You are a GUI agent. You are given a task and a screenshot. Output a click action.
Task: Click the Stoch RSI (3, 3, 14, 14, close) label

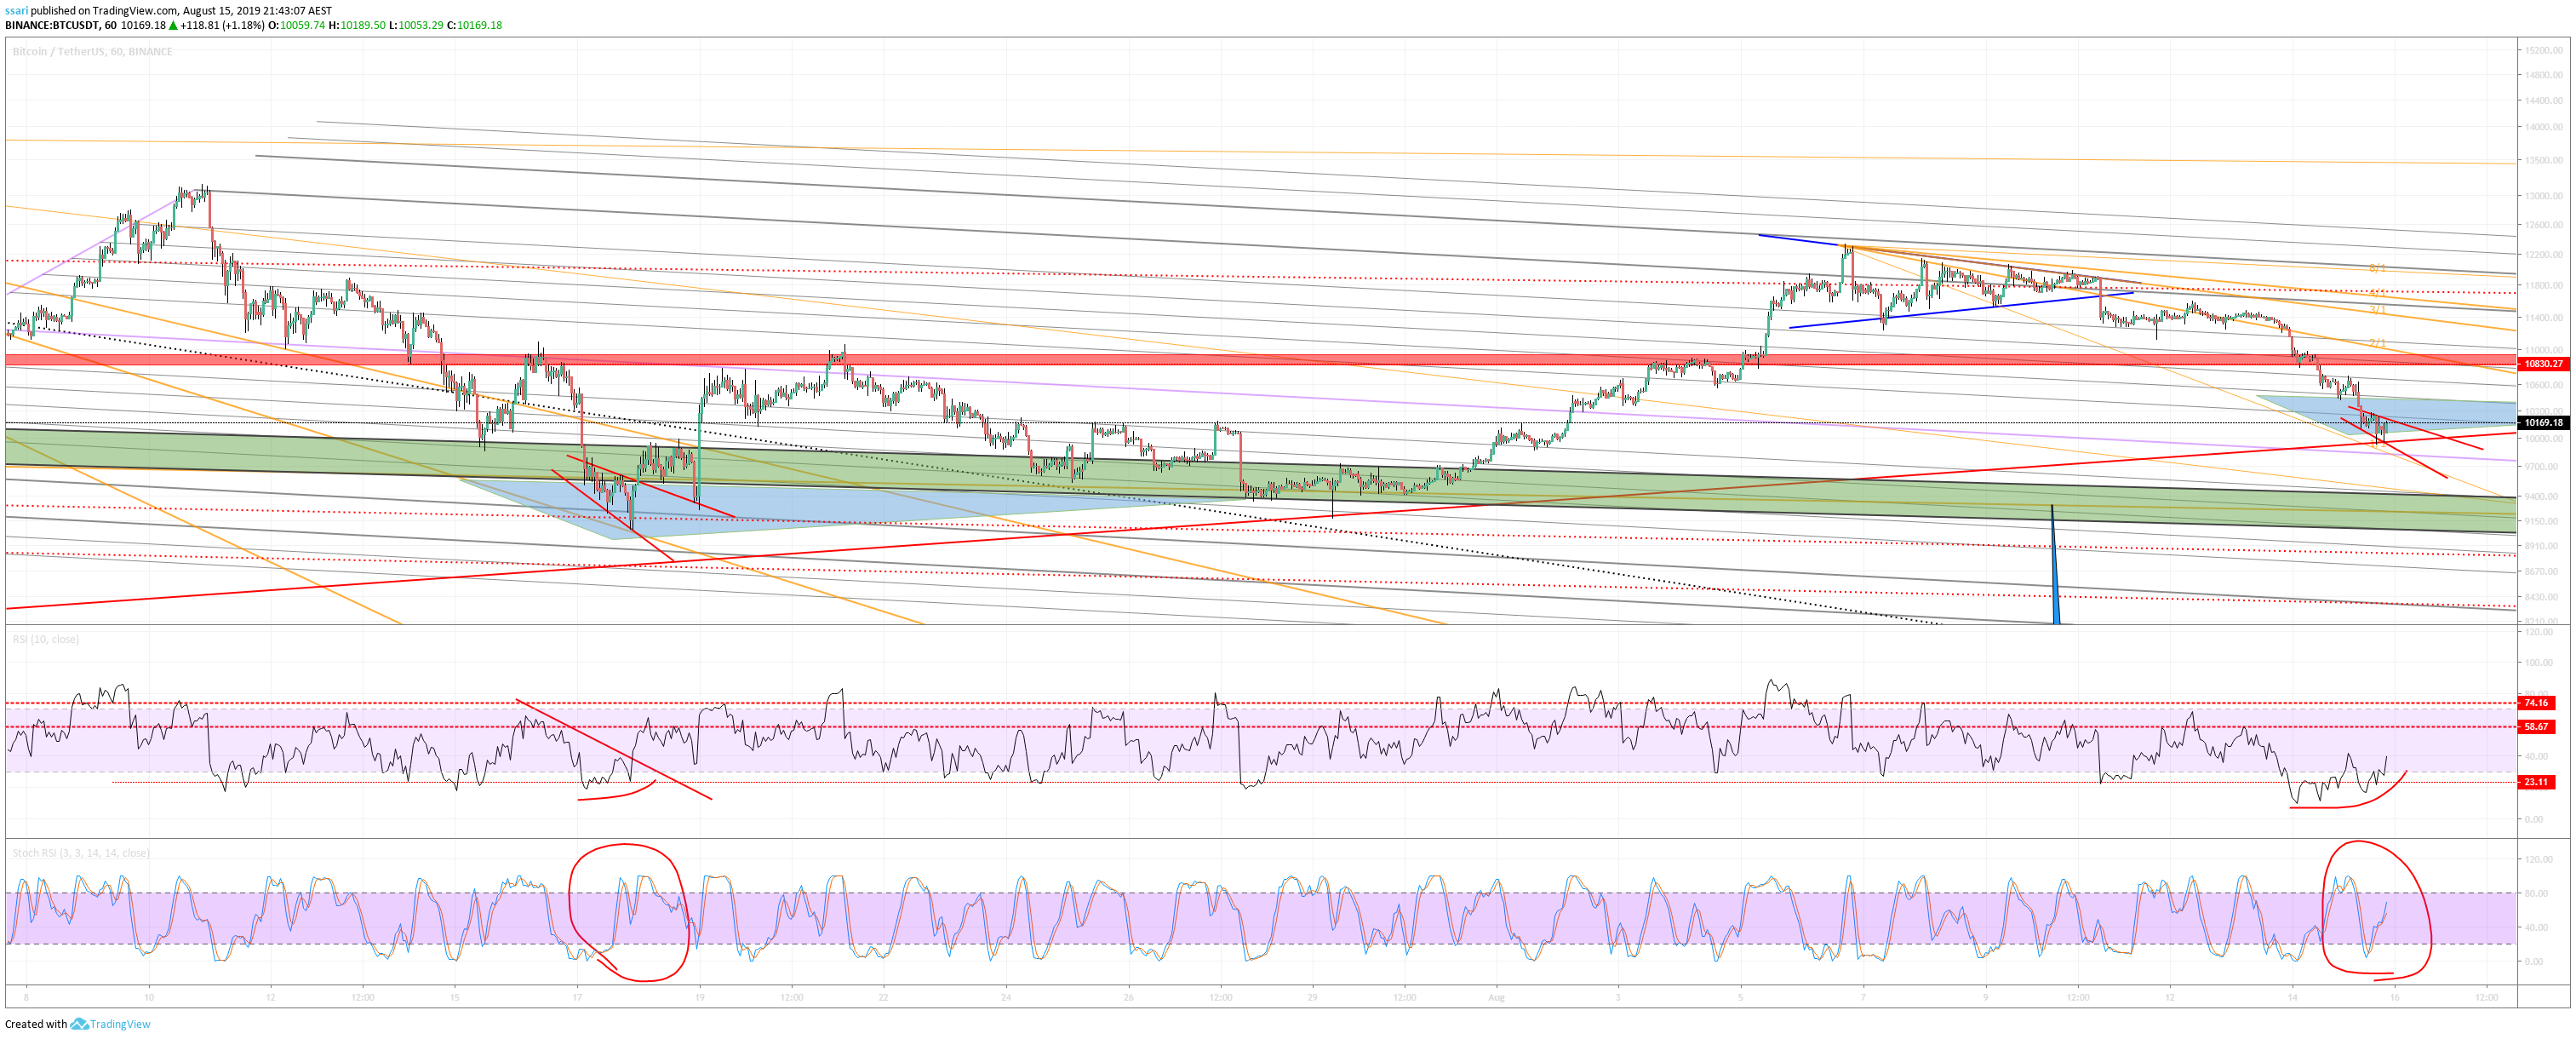coord(81,853)
